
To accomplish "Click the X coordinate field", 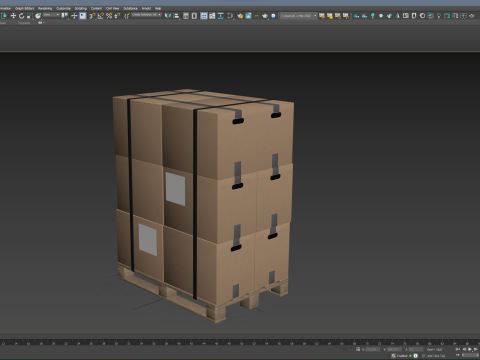I will click(x=373, y=349).
